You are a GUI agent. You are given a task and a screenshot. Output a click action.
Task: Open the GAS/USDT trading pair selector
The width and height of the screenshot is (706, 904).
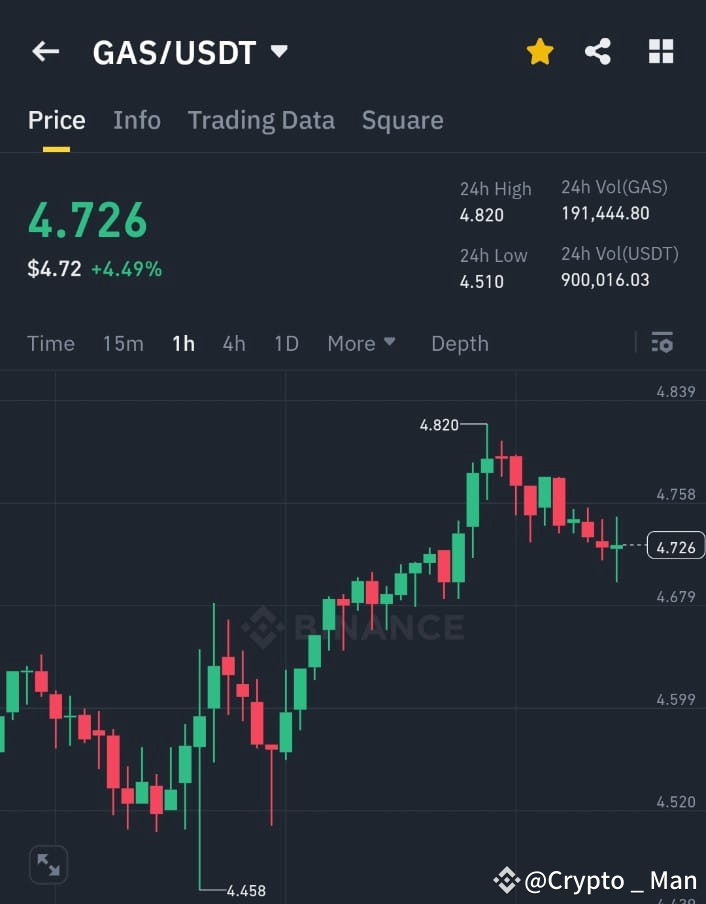[190, 51]
